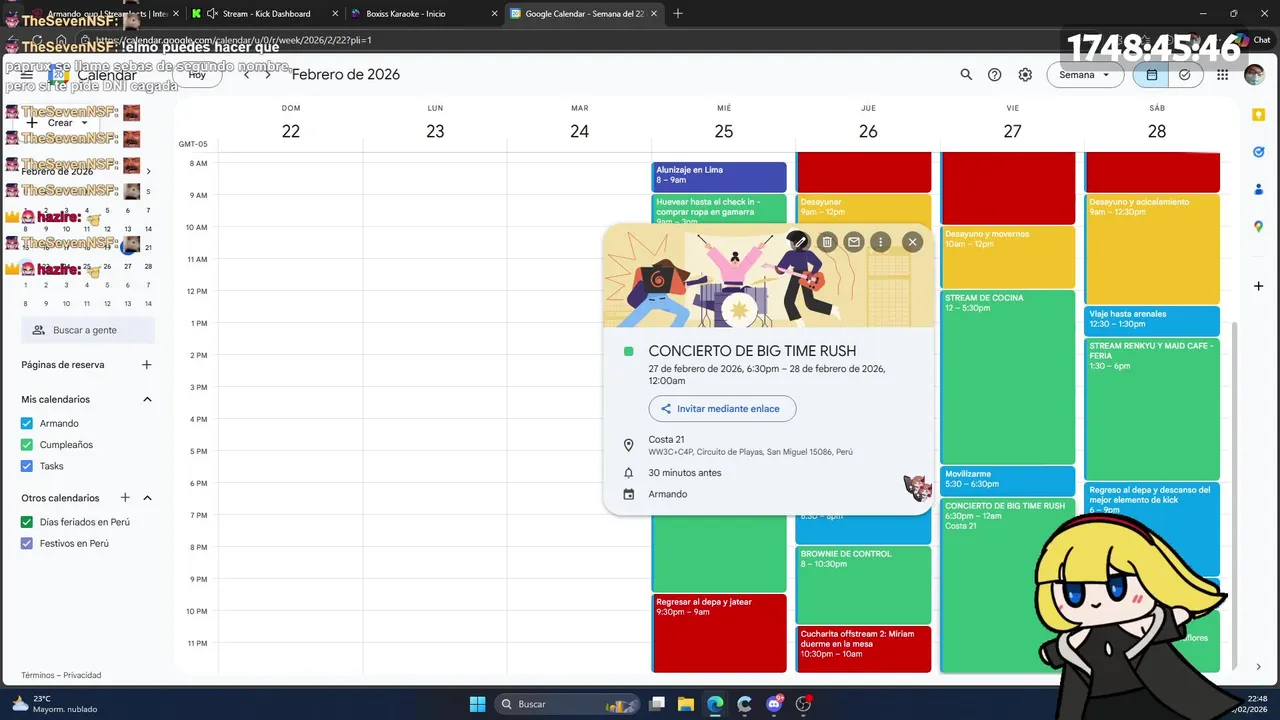Open Microsoft Edge from the taskbar

tap(715, 704)
